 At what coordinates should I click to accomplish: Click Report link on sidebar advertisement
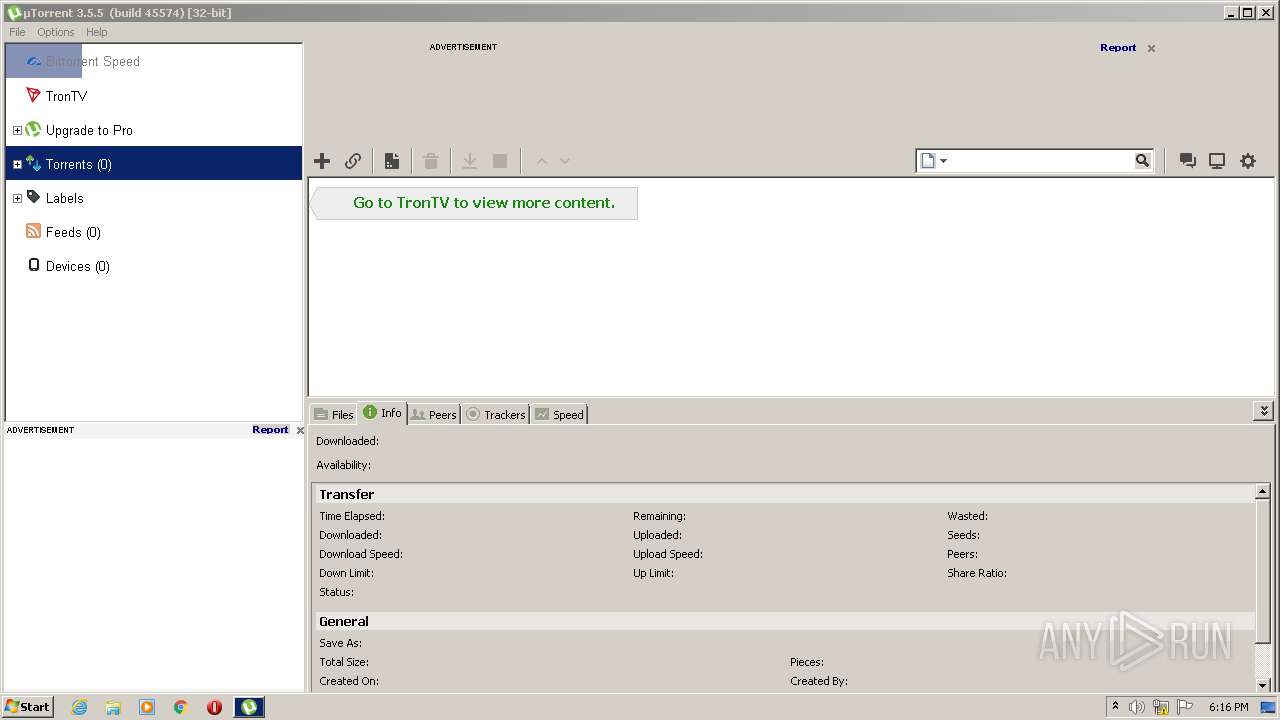270,429
